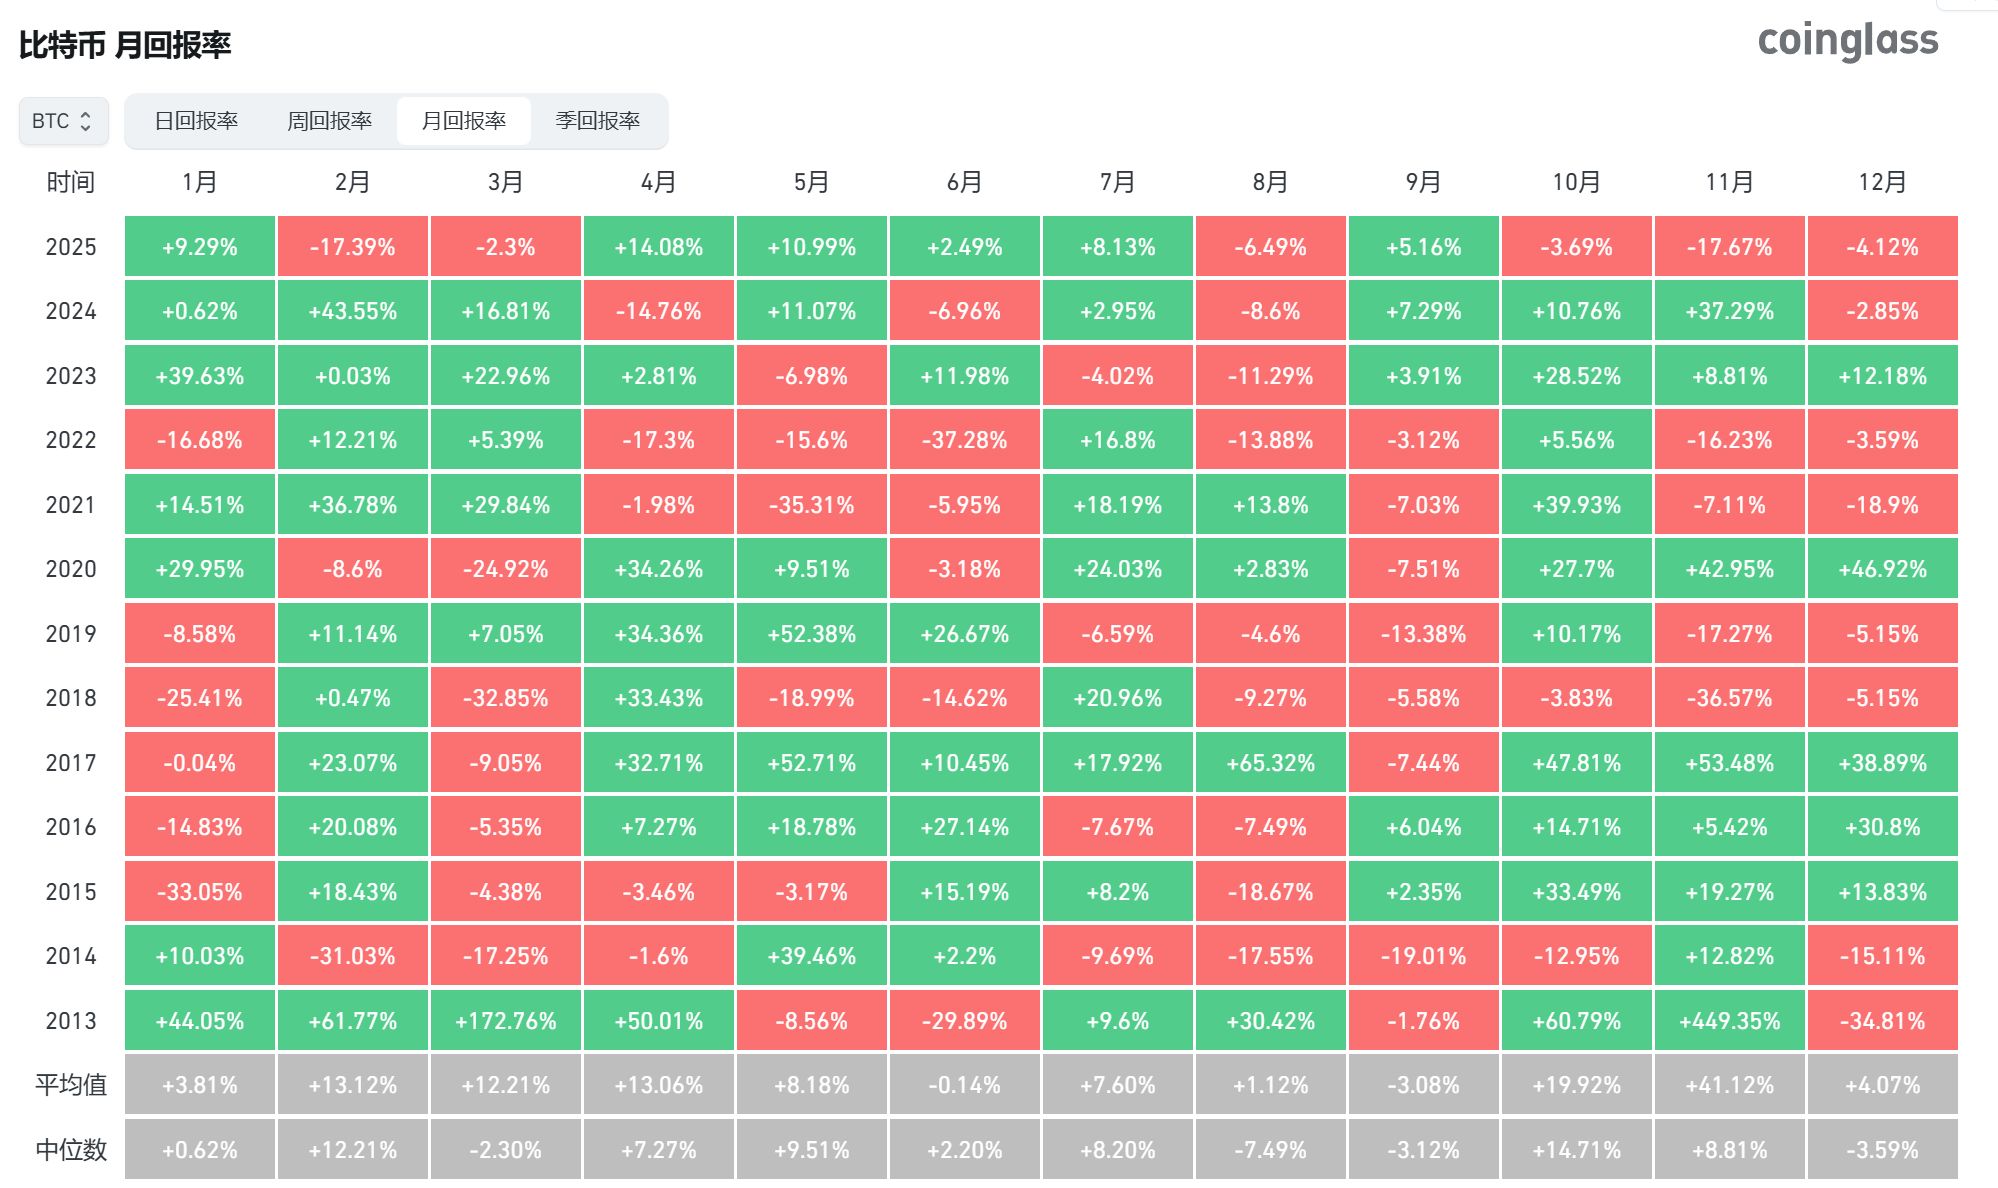Switch to the 日回报率 tab
Image resolution: width=1998 pixels, height=1188 pixels.
pos(197,119)
